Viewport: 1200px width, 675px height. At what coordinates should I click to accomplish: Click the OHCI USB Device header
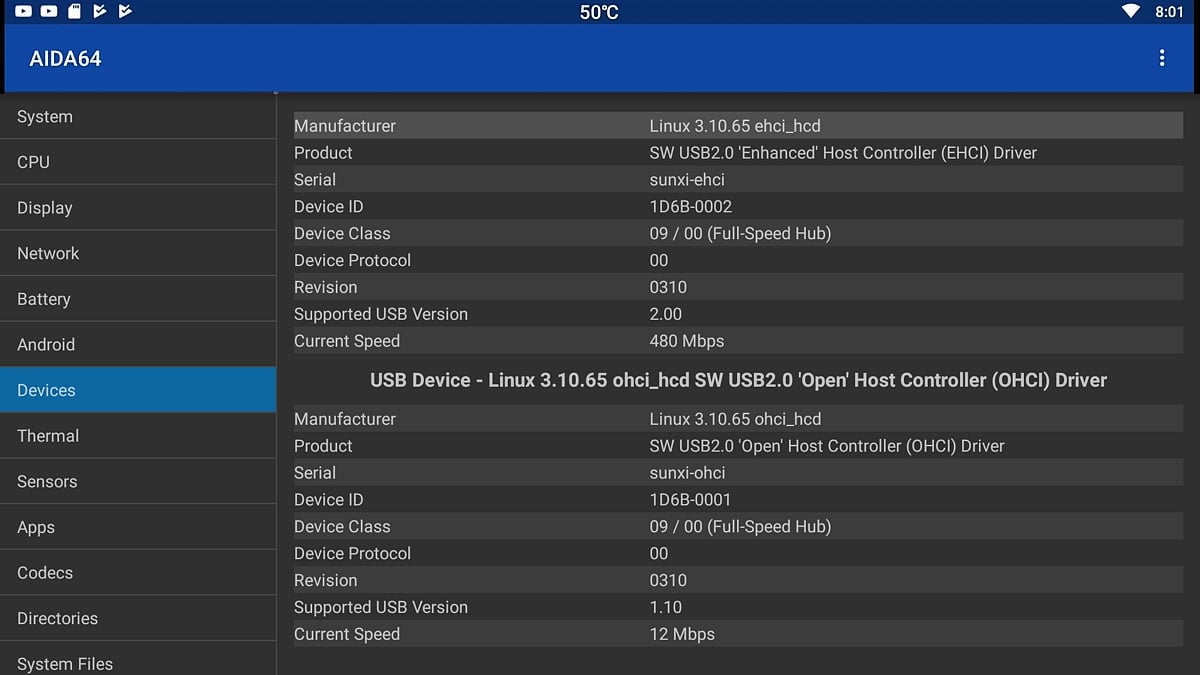[x=738, y=381]
